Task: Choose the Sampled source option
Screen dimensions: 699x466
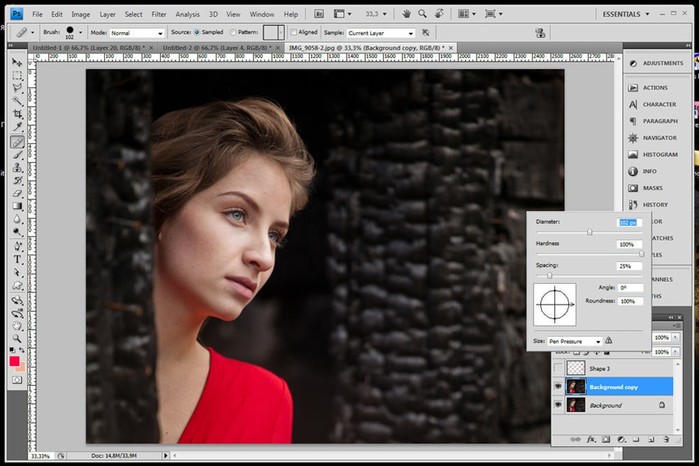Action: click(197, 32)
